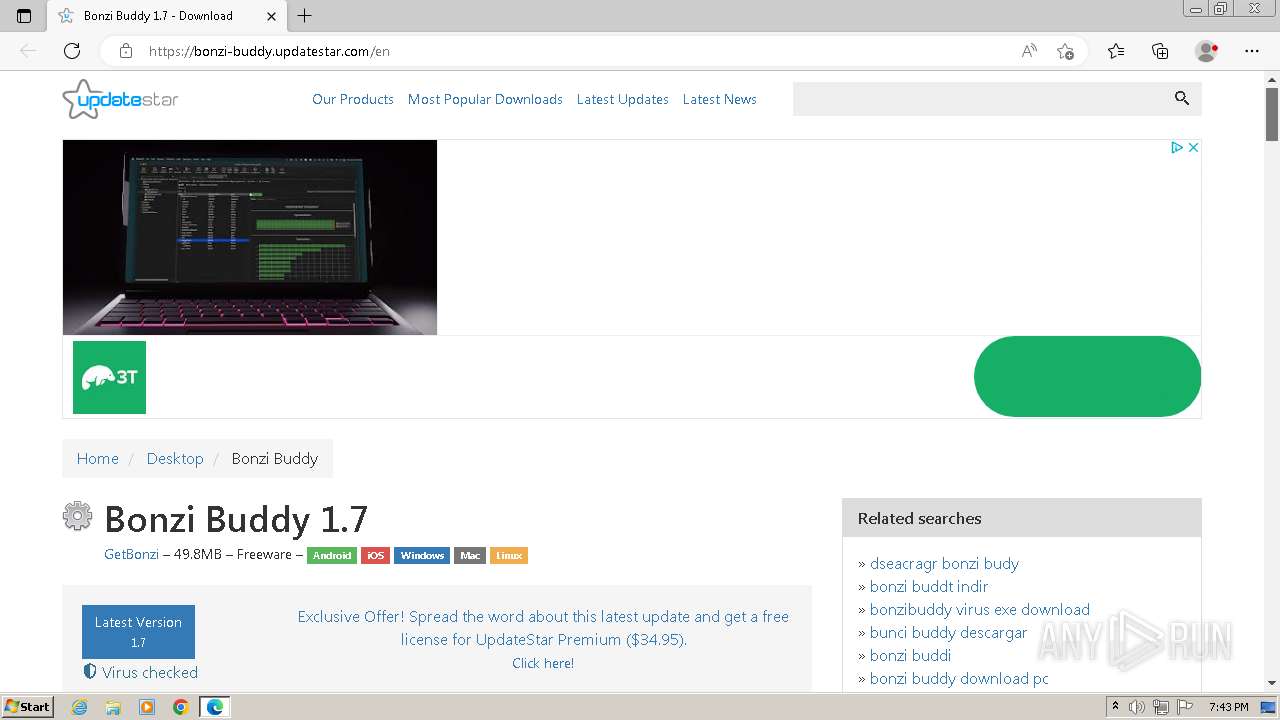Open 'bunci buddy descargar' search
Screen dimensions: 1280x720
tap(948, 632)
